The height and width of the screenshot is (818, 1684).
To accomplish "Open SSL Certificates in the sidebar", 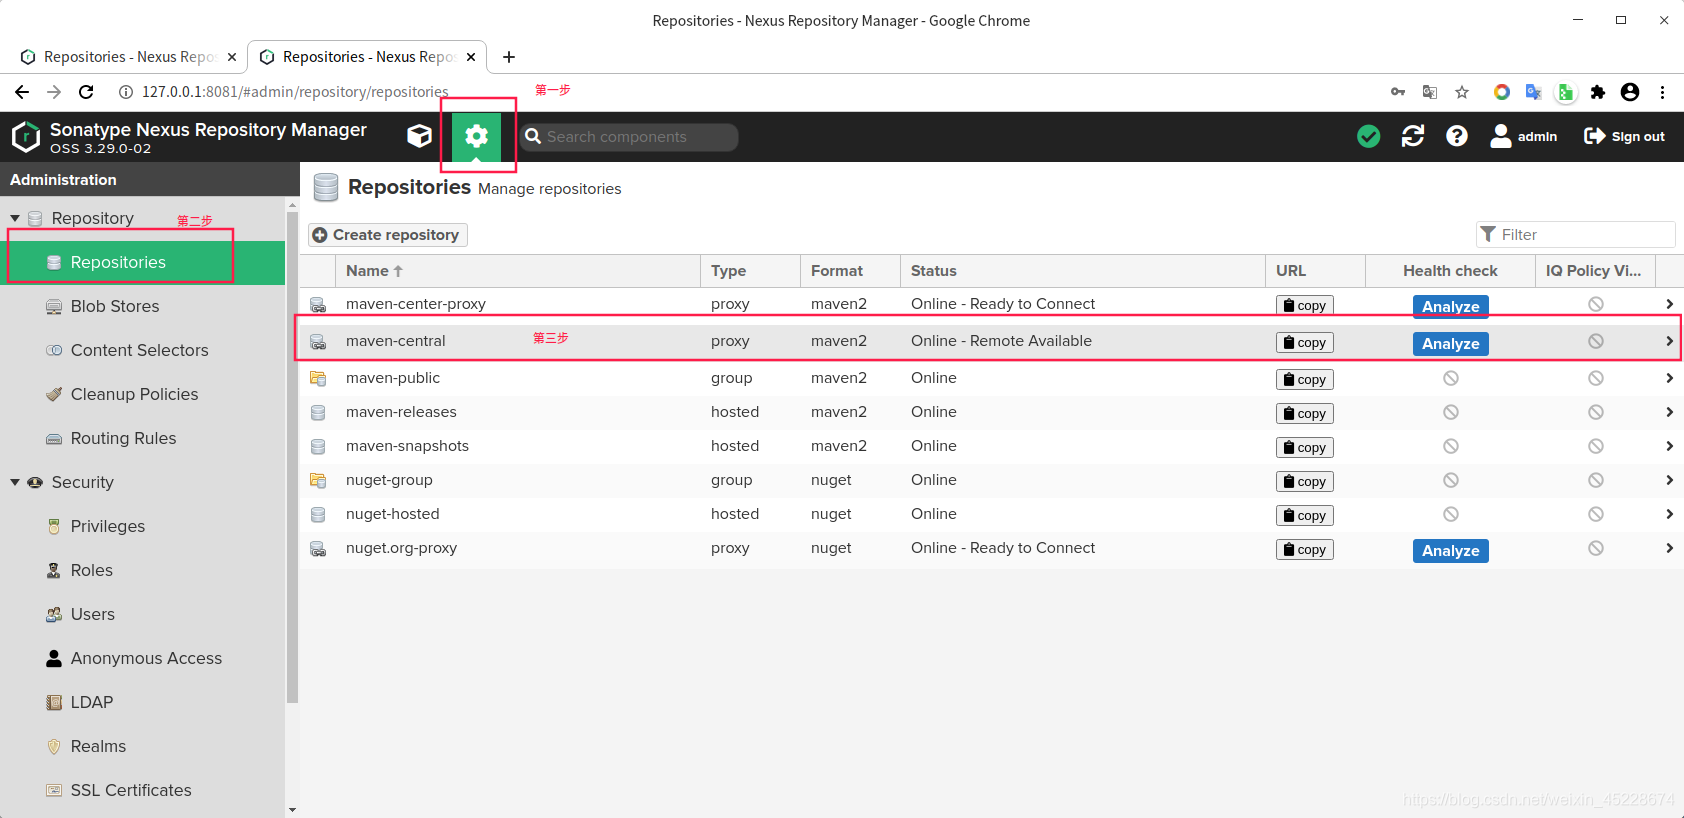I will coord(131,790).
